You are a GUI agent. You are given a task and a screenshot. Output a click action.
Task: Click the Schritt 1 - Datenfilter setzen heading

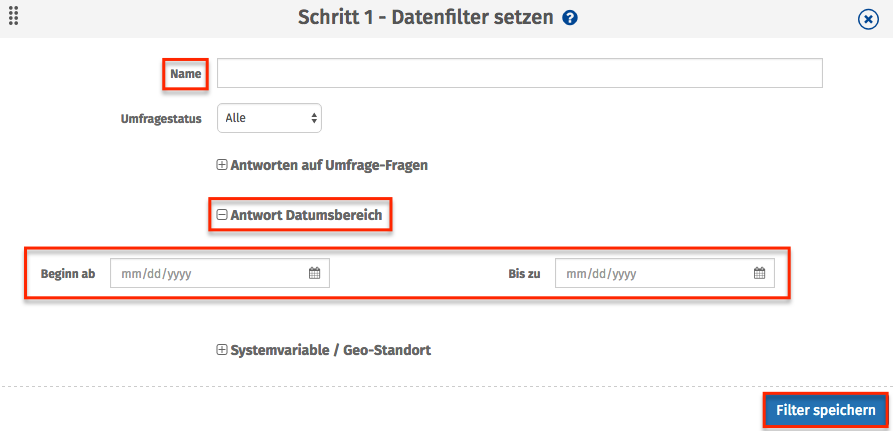425,18
